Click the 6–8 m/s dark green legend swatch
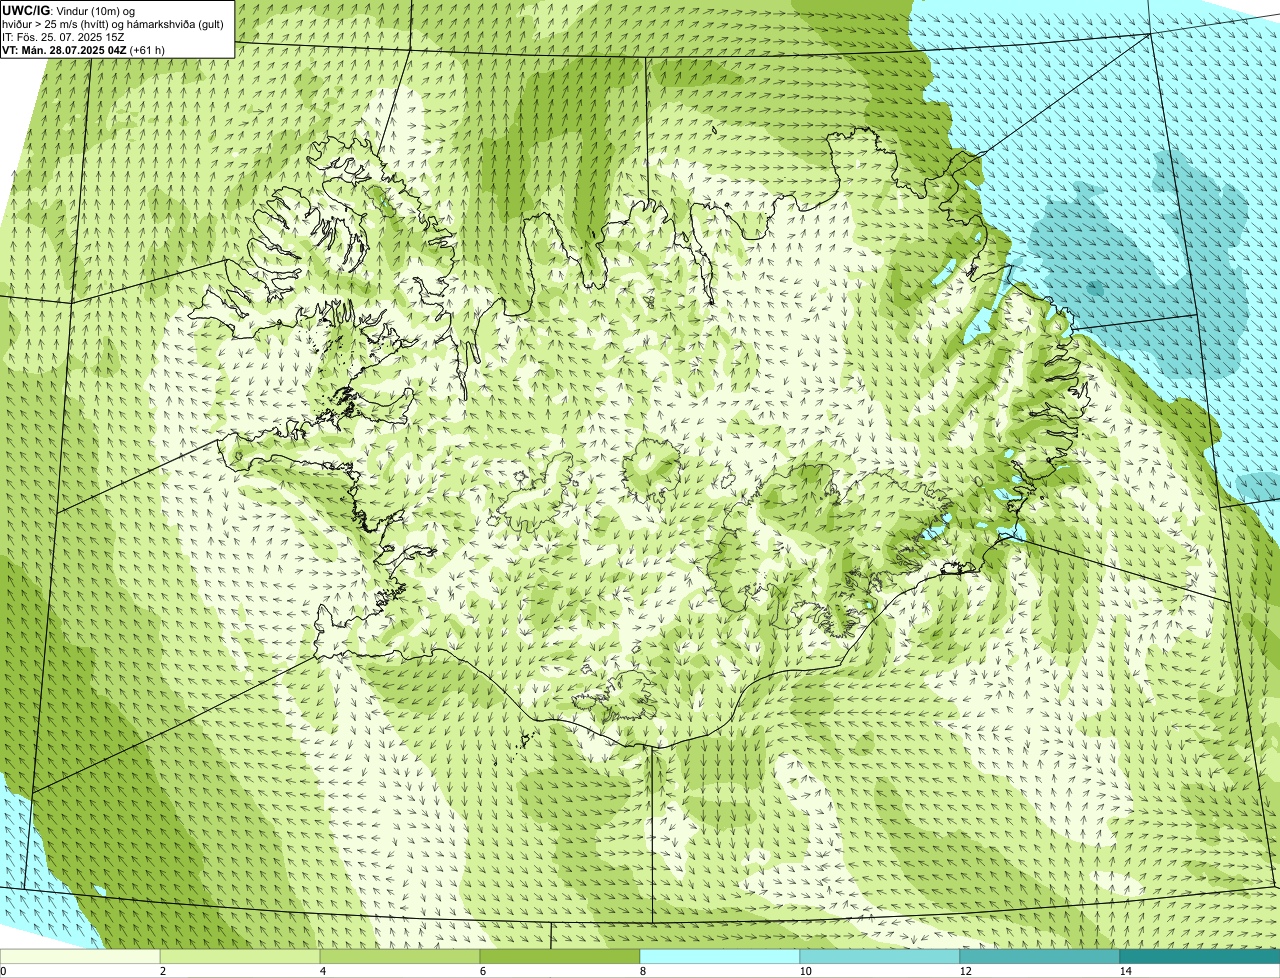The height and width of the screenshot is (978, 1280). pyautogui.click(x=560, y=957)
